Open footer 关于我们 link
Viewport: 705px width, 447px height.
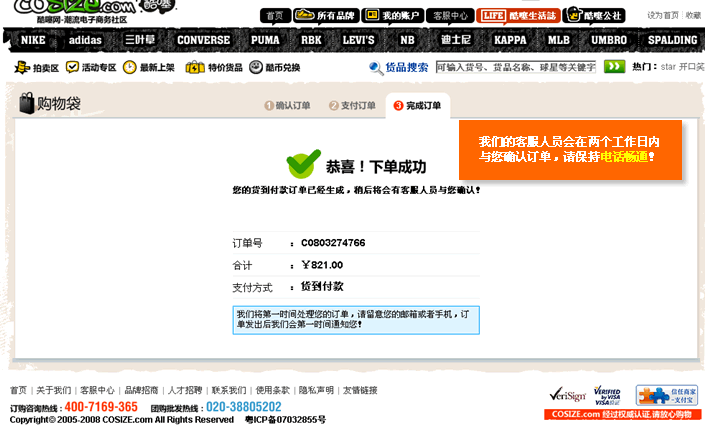click(54, 390)
